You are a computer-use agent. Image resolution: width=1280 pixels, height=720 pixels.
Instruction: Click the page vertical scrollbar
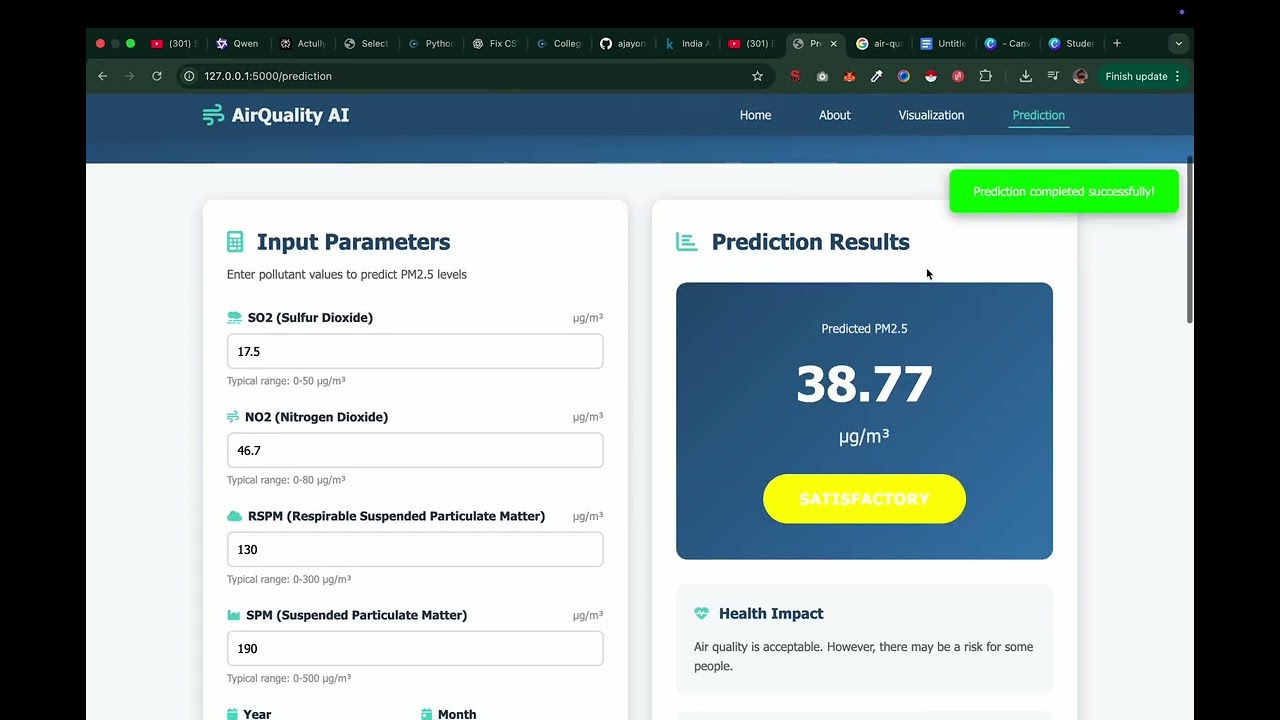pyautogui.click(x=1189, y=240)
